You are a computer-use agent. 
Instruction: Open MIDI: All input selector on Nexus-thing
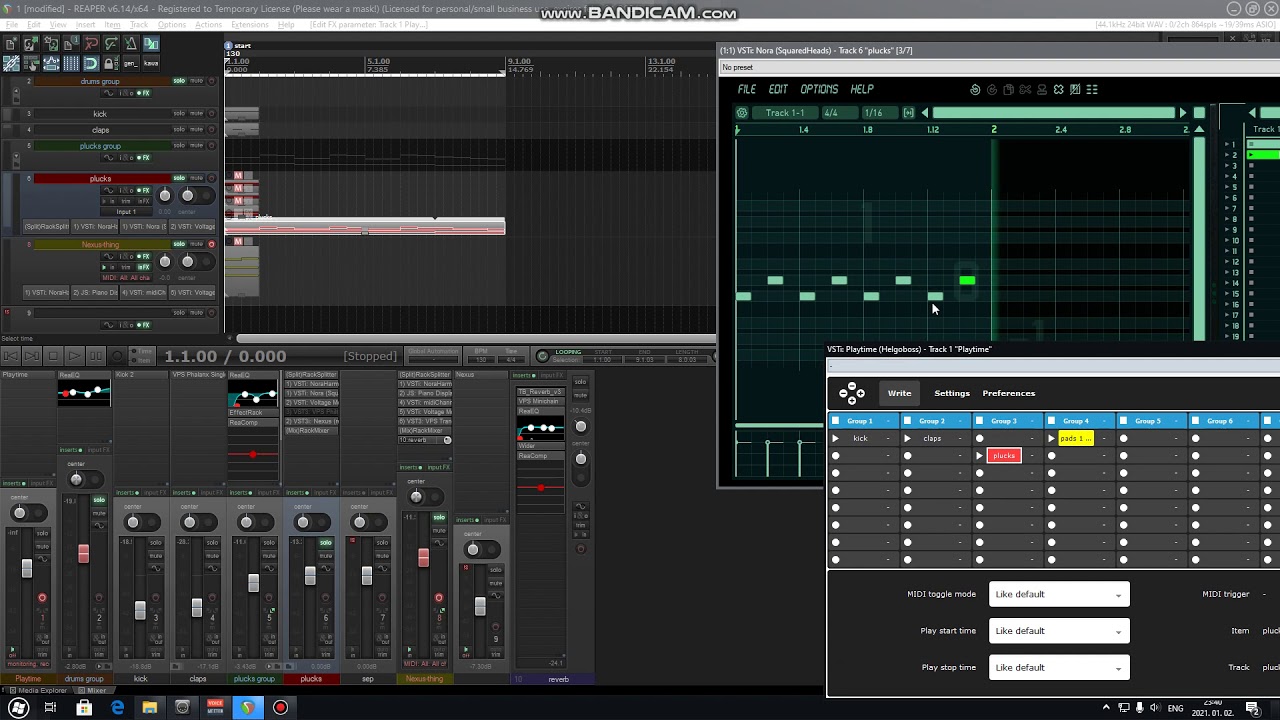pos(126,278)
